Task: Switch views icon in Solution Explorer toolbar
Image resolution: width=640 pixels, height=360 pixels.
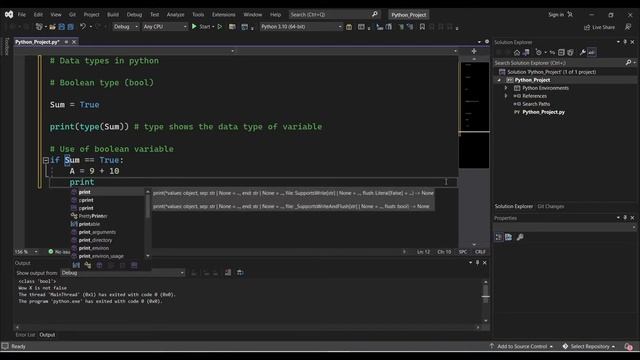Action: point(526,52)
